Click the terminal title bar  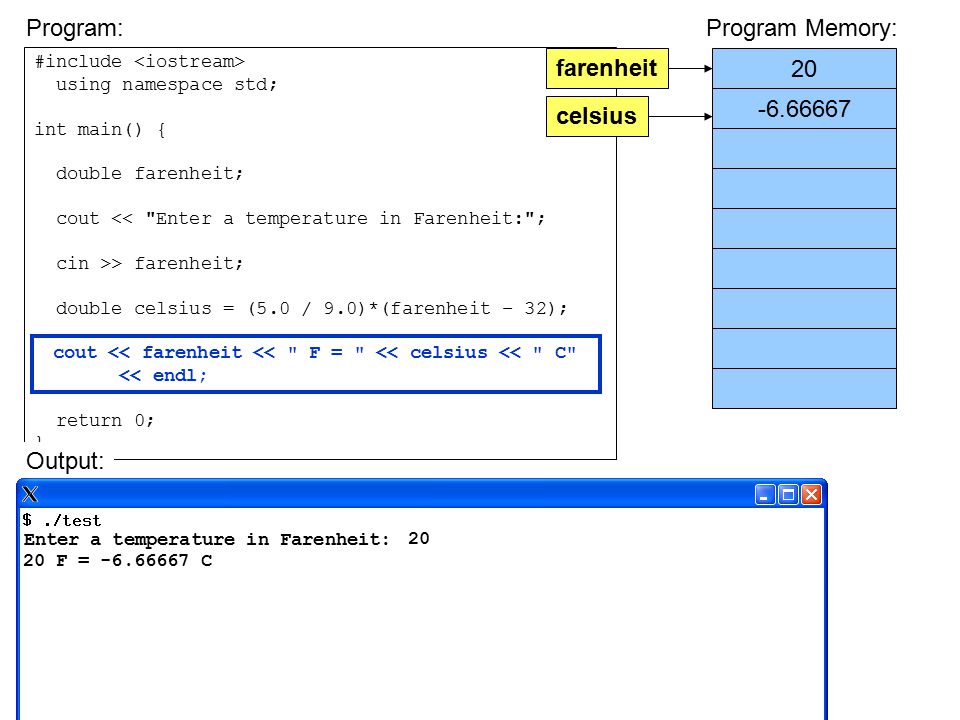(x=422, y=494)
